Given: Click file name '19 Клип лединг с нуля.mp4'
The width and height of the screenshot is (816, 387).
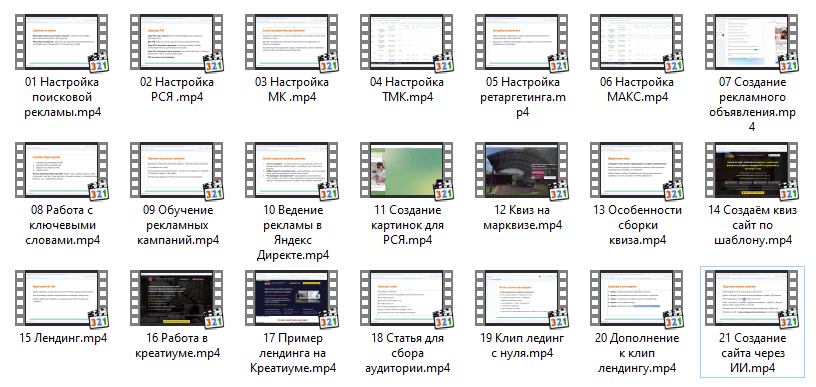Looking at the screenshot, I should coord(523,346).
